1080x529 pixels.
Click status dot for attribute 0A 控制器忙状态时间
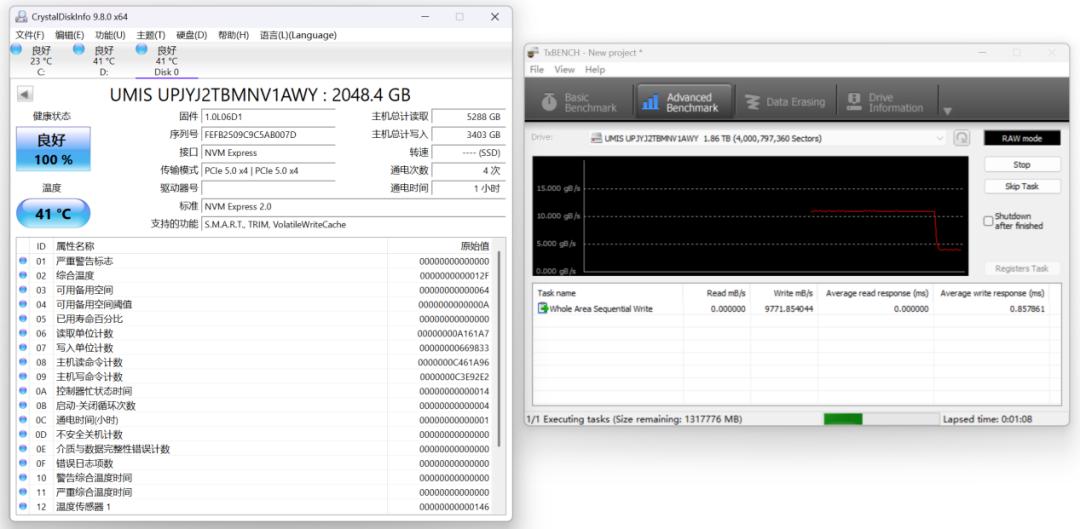click(23, 391)
